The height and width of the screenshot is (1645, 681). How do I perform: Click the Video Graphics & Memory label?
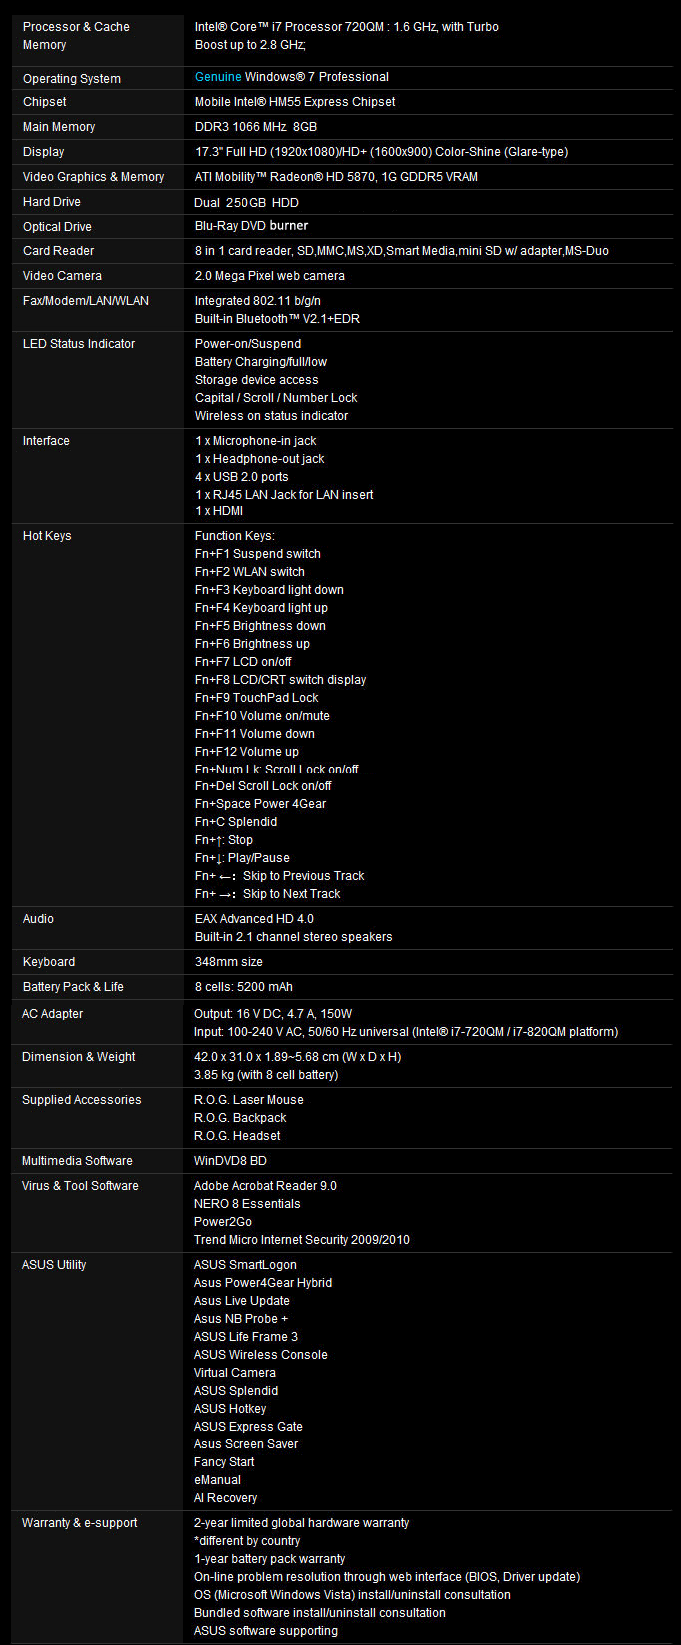[93, 177]
